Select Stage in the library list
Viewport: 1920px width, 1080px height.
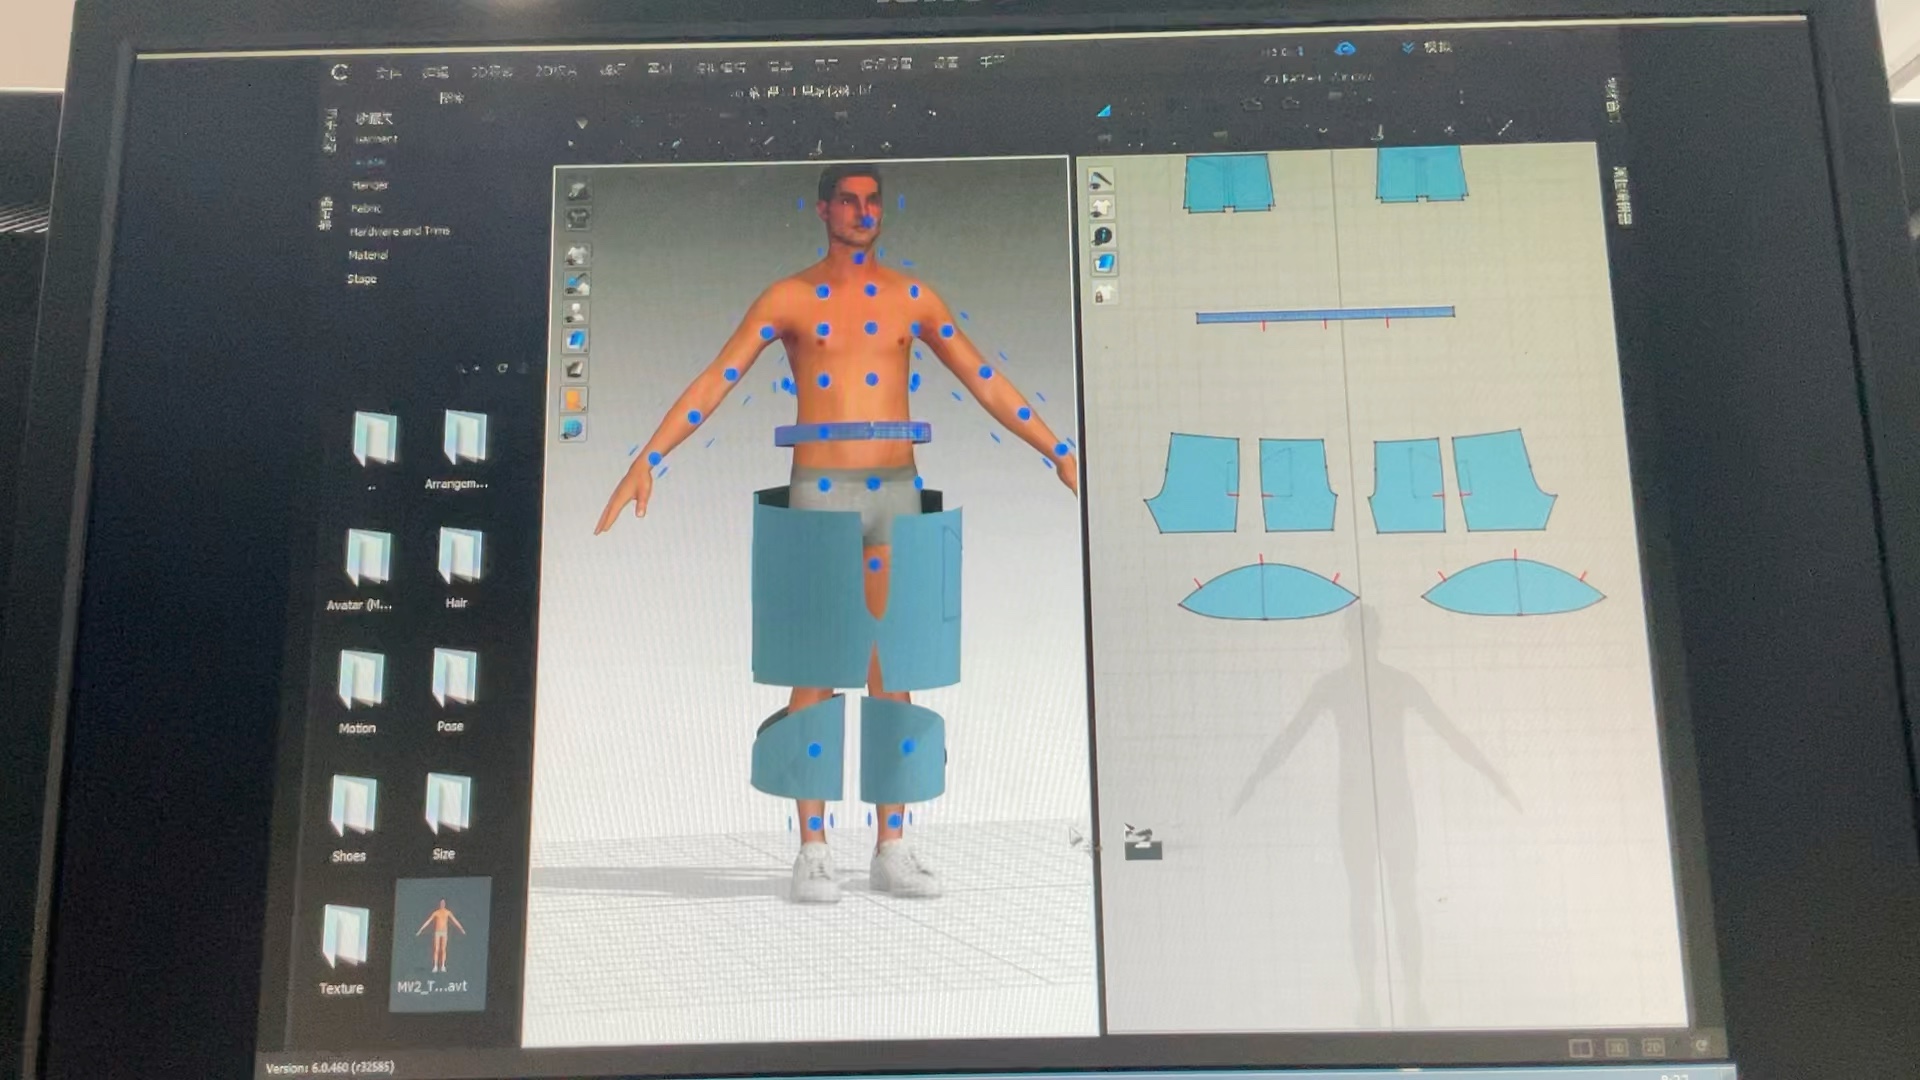361,279
